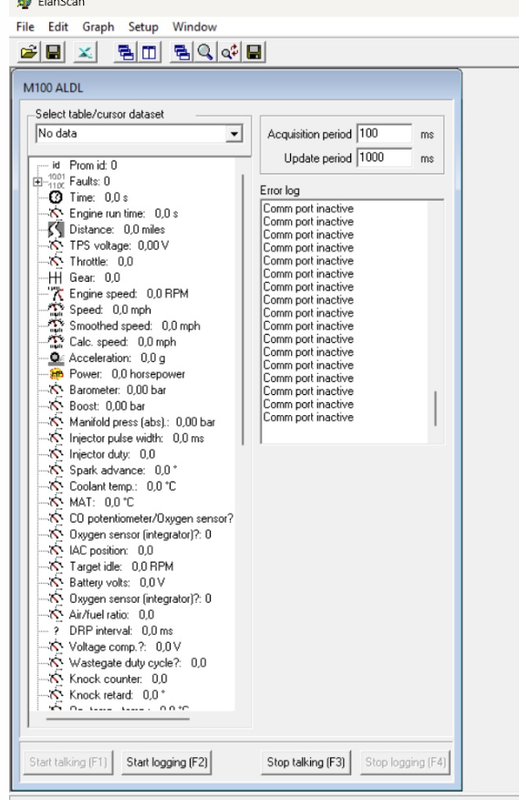Select the Injector duty row
519x800 pixels.
tap(112, 454)
